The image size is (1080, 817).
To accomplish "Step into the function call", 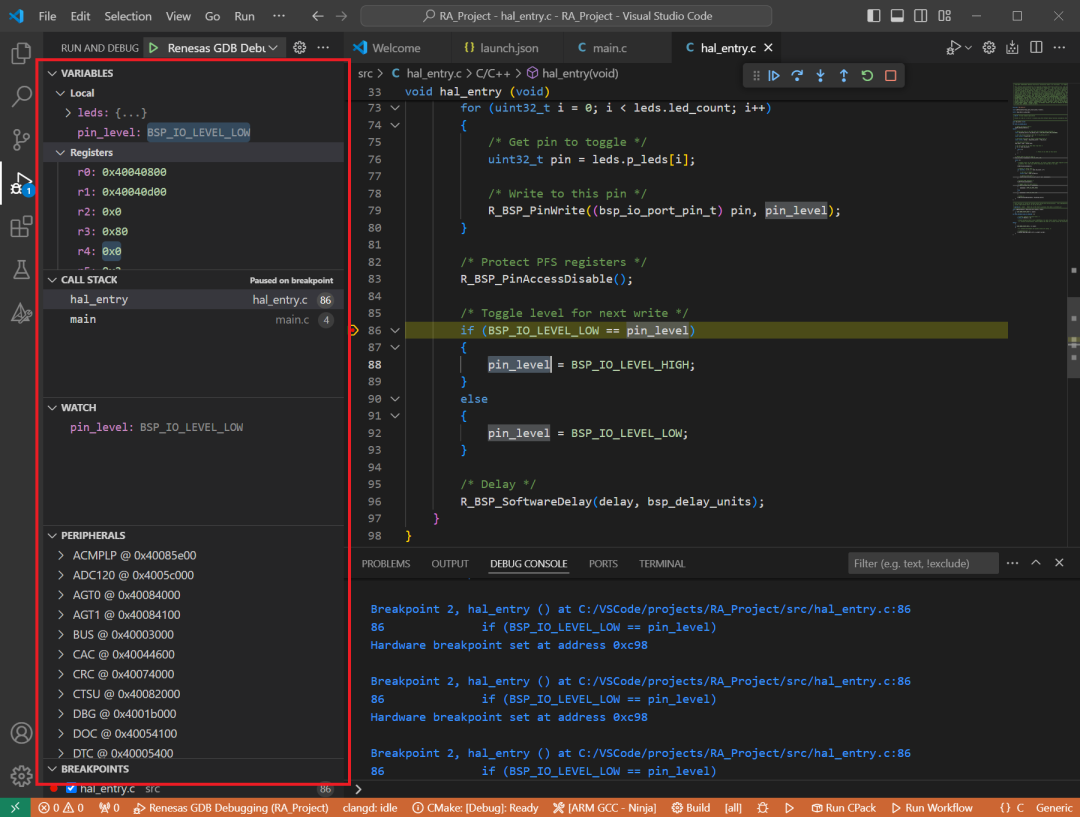I will click(x=820, y=76).
